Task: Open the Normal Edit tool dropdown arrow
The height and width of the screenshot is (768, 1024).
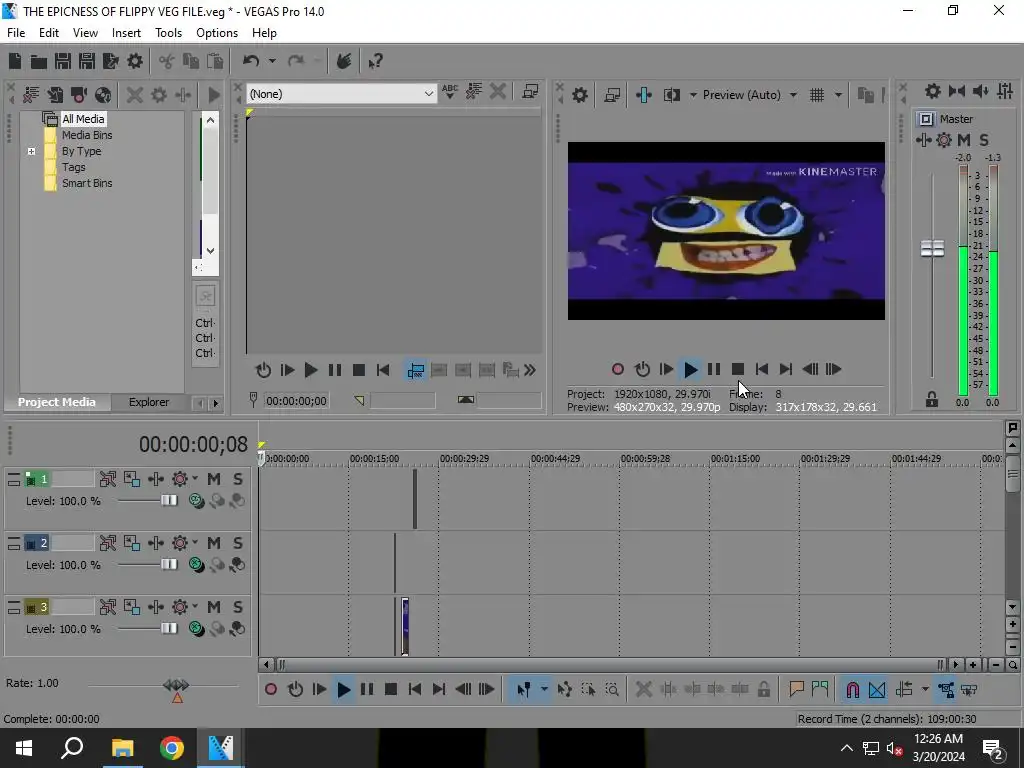Action: point(543,690)
